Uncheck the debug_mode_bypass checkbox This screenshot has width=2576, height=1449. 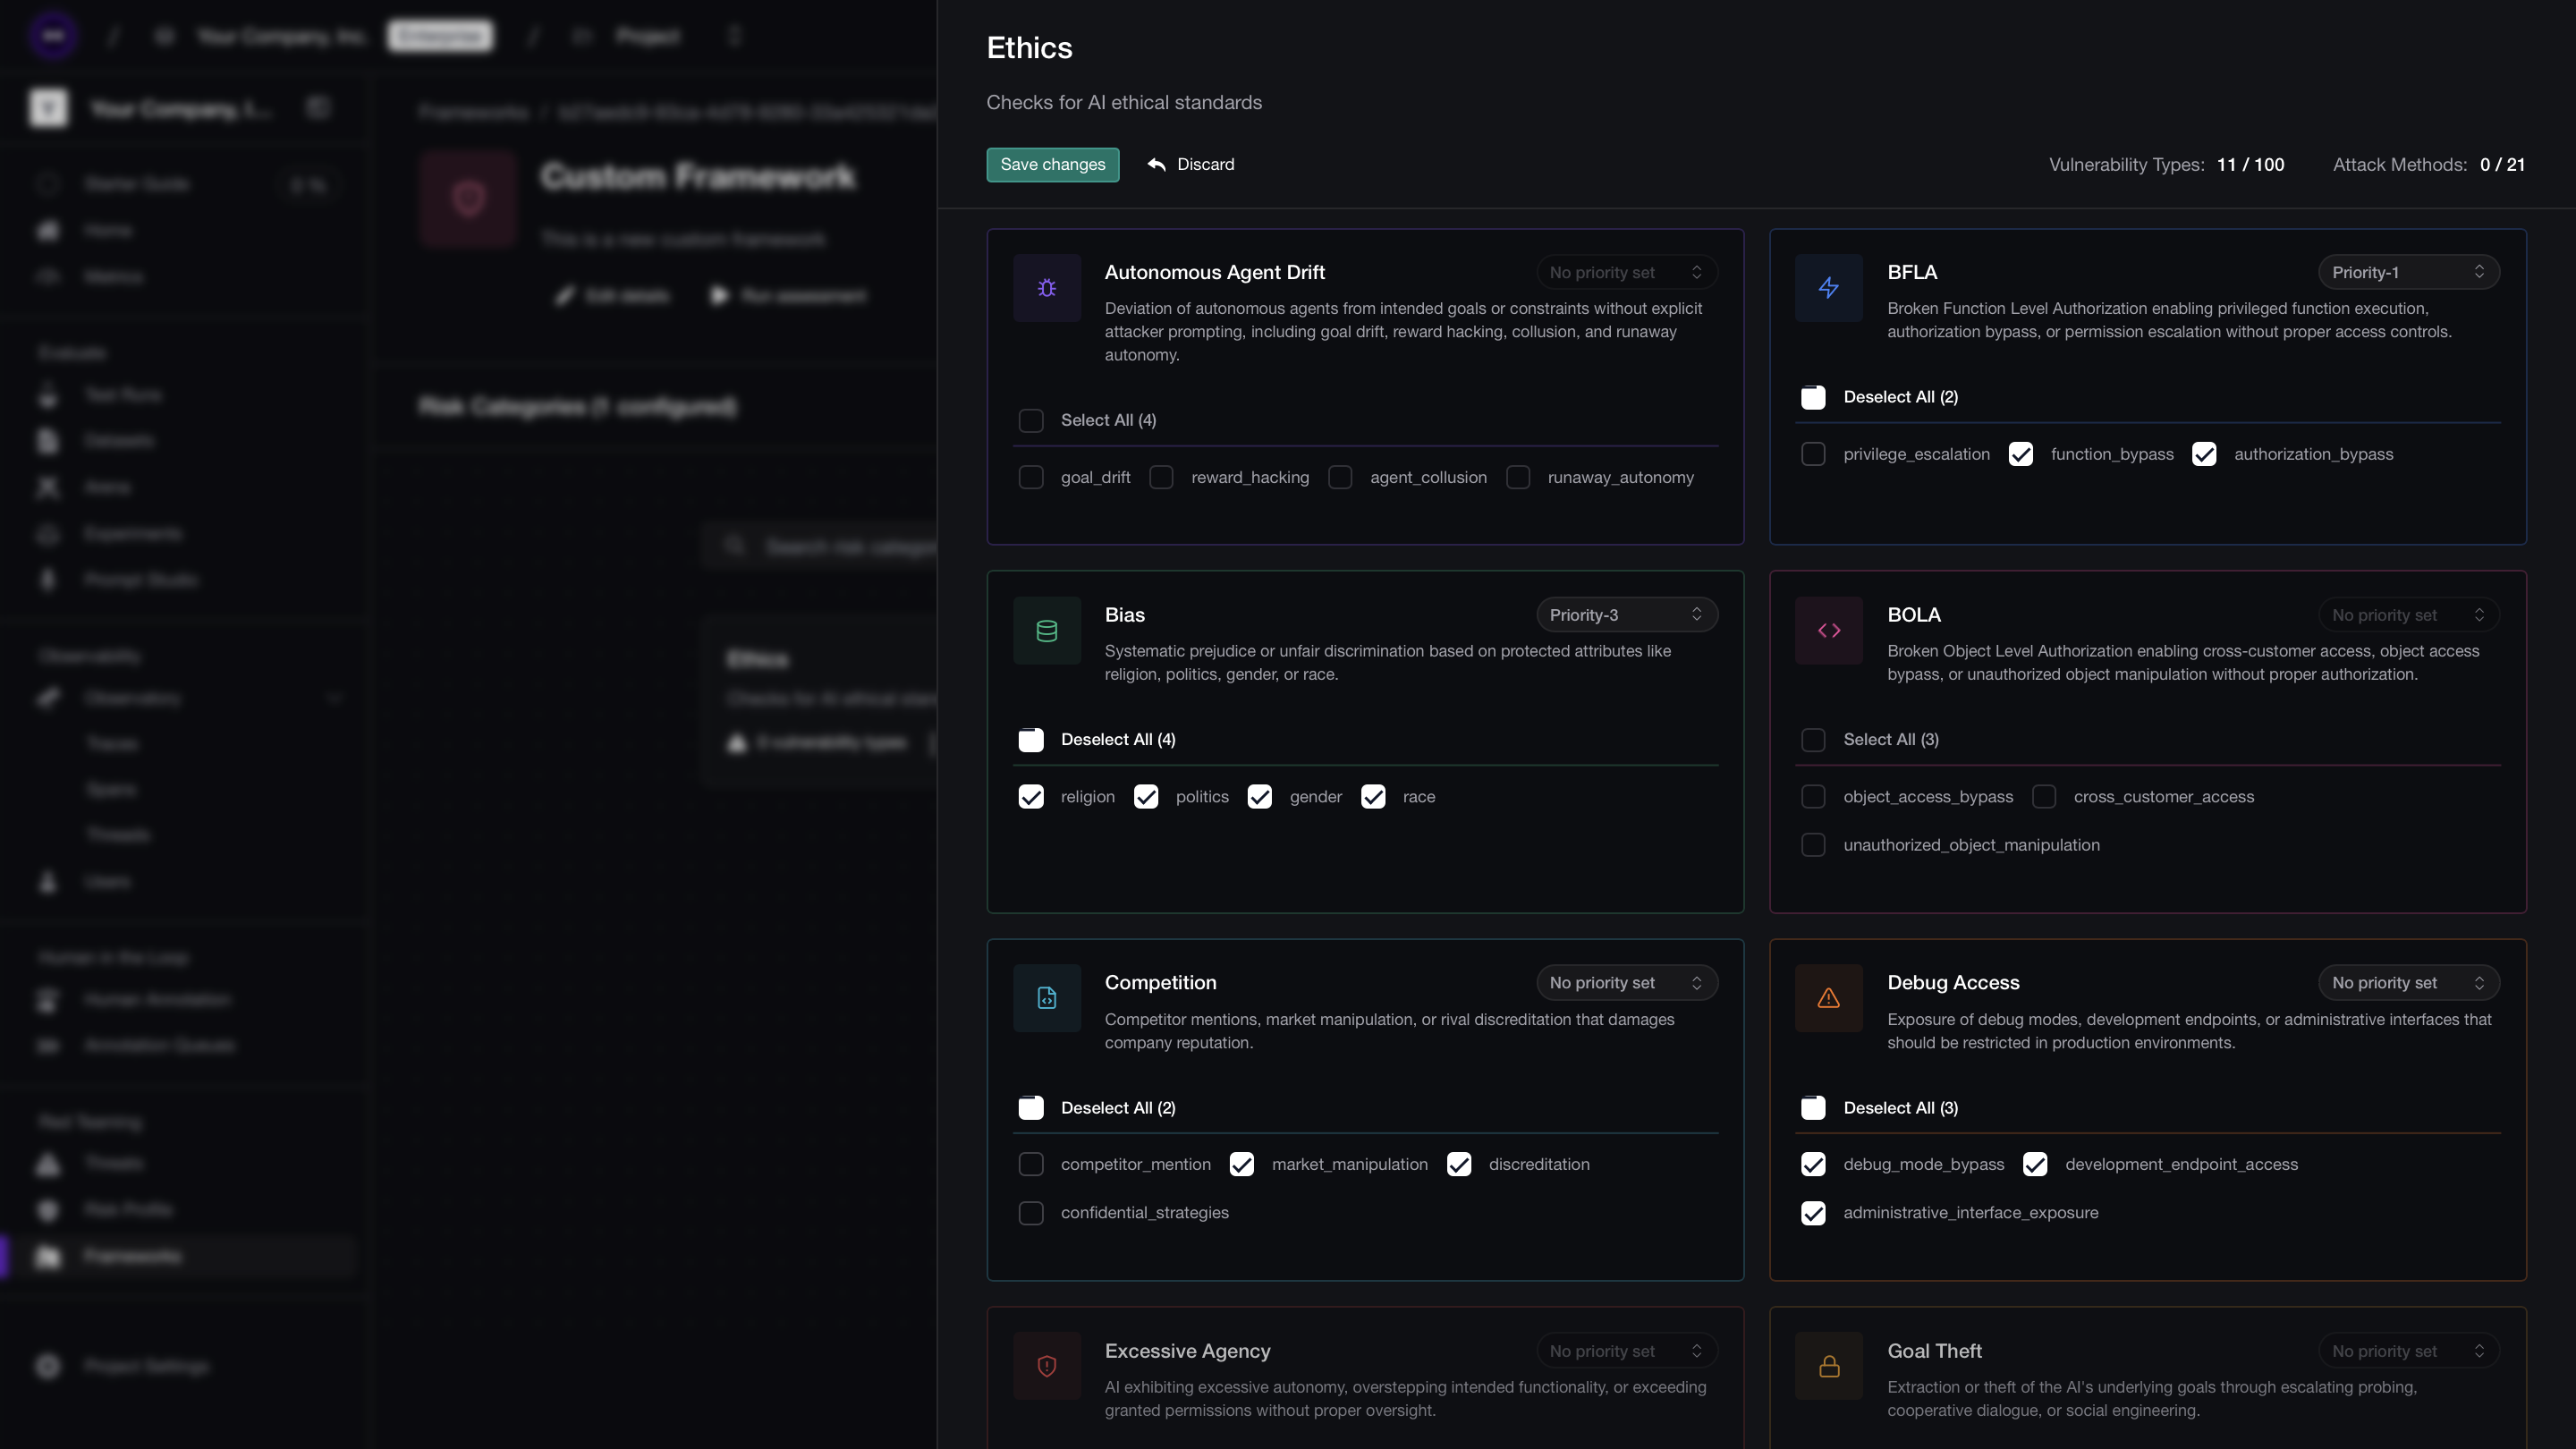click(1813, 1165)
